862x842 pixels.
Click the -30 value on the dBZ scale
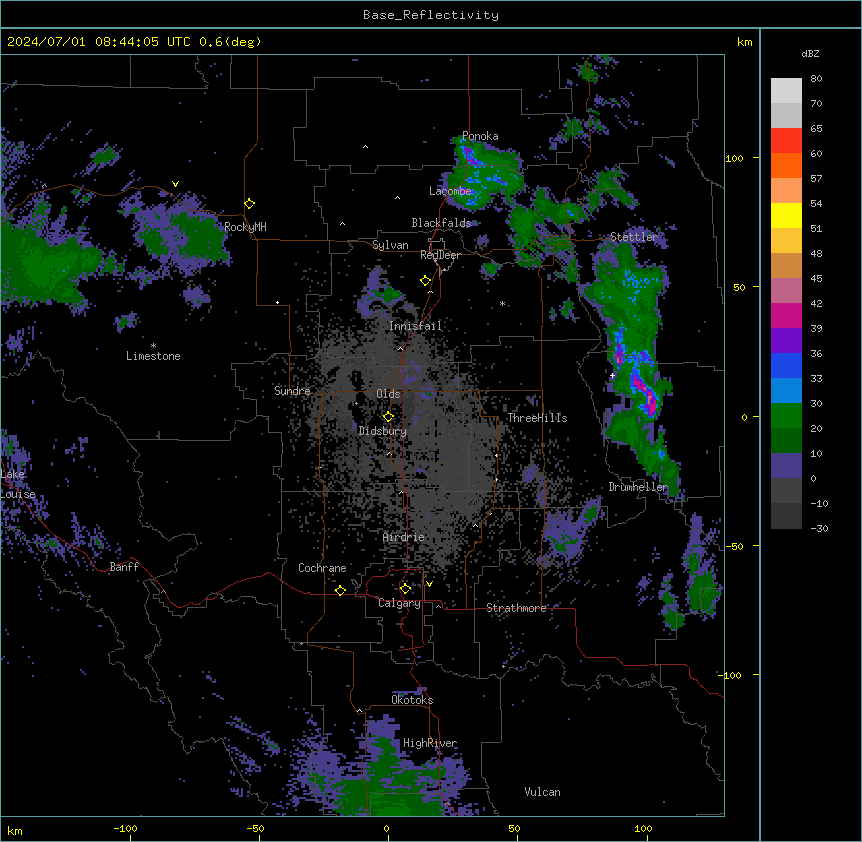819,528
